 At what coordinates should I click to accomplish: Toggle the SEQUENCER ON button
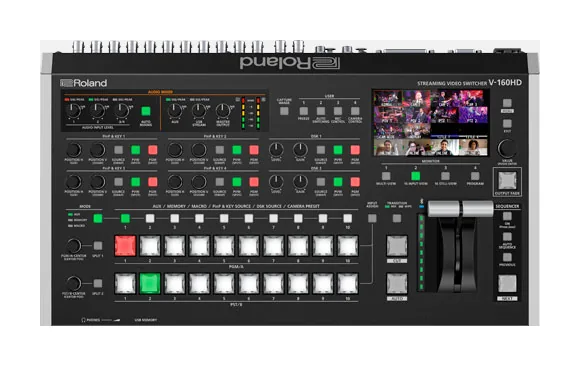click(x=507, y=216)
